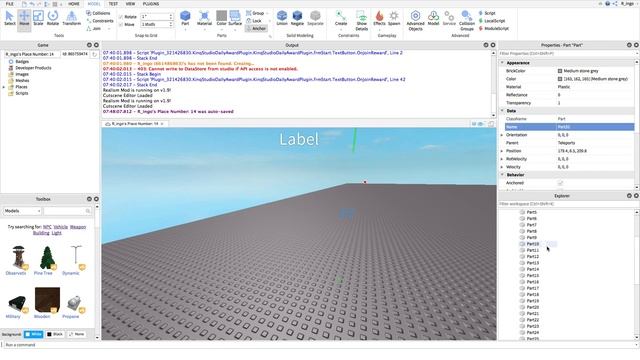
Task: Open the Models category dropdown in Toolbox
Action: click(22, 211)
